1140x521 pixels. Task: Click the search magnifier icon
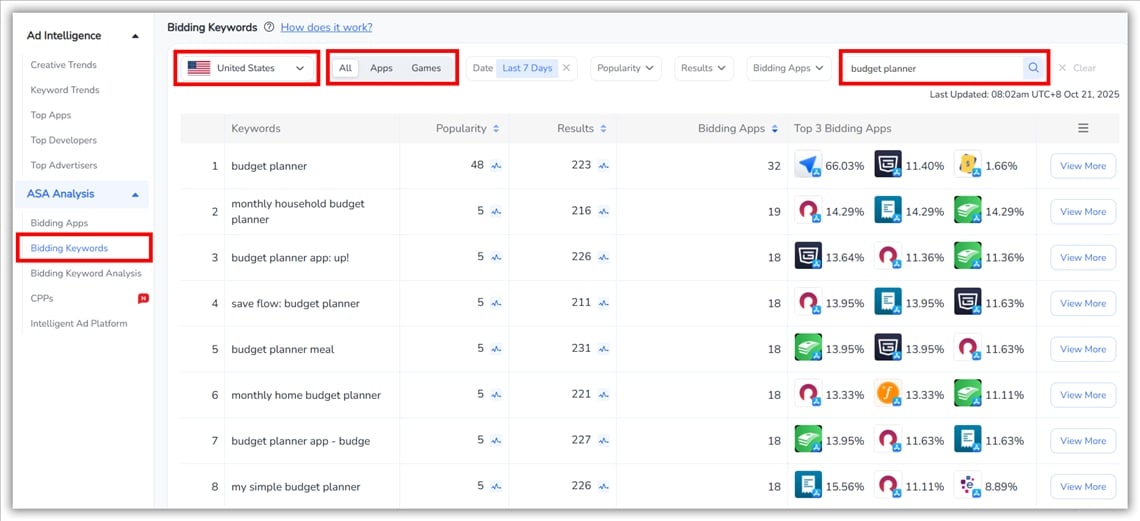[1033, 68]
